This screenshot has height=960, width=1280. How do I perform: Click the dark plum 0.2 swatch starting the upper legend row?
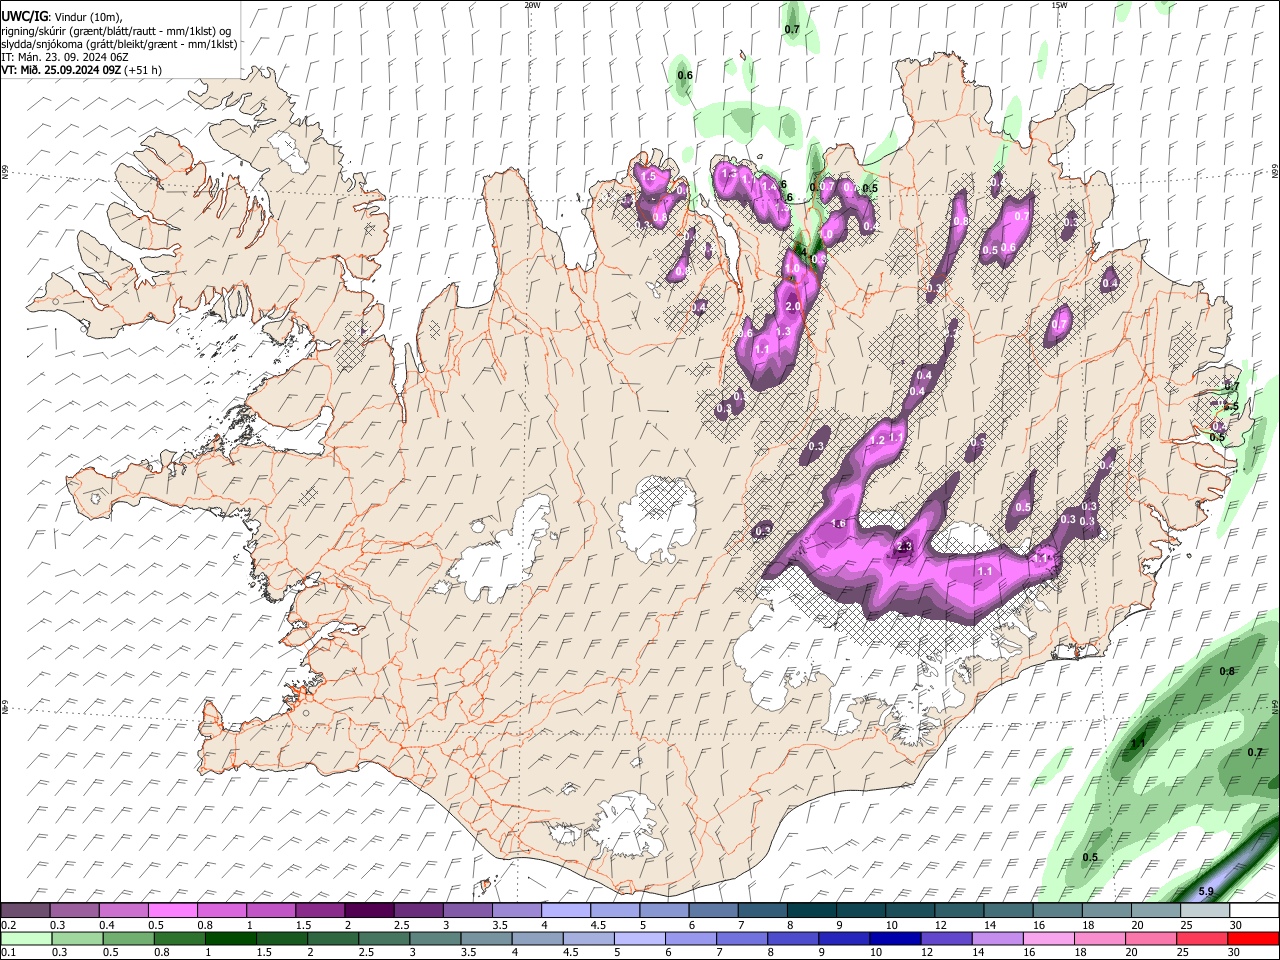click(x=26, y=910)
